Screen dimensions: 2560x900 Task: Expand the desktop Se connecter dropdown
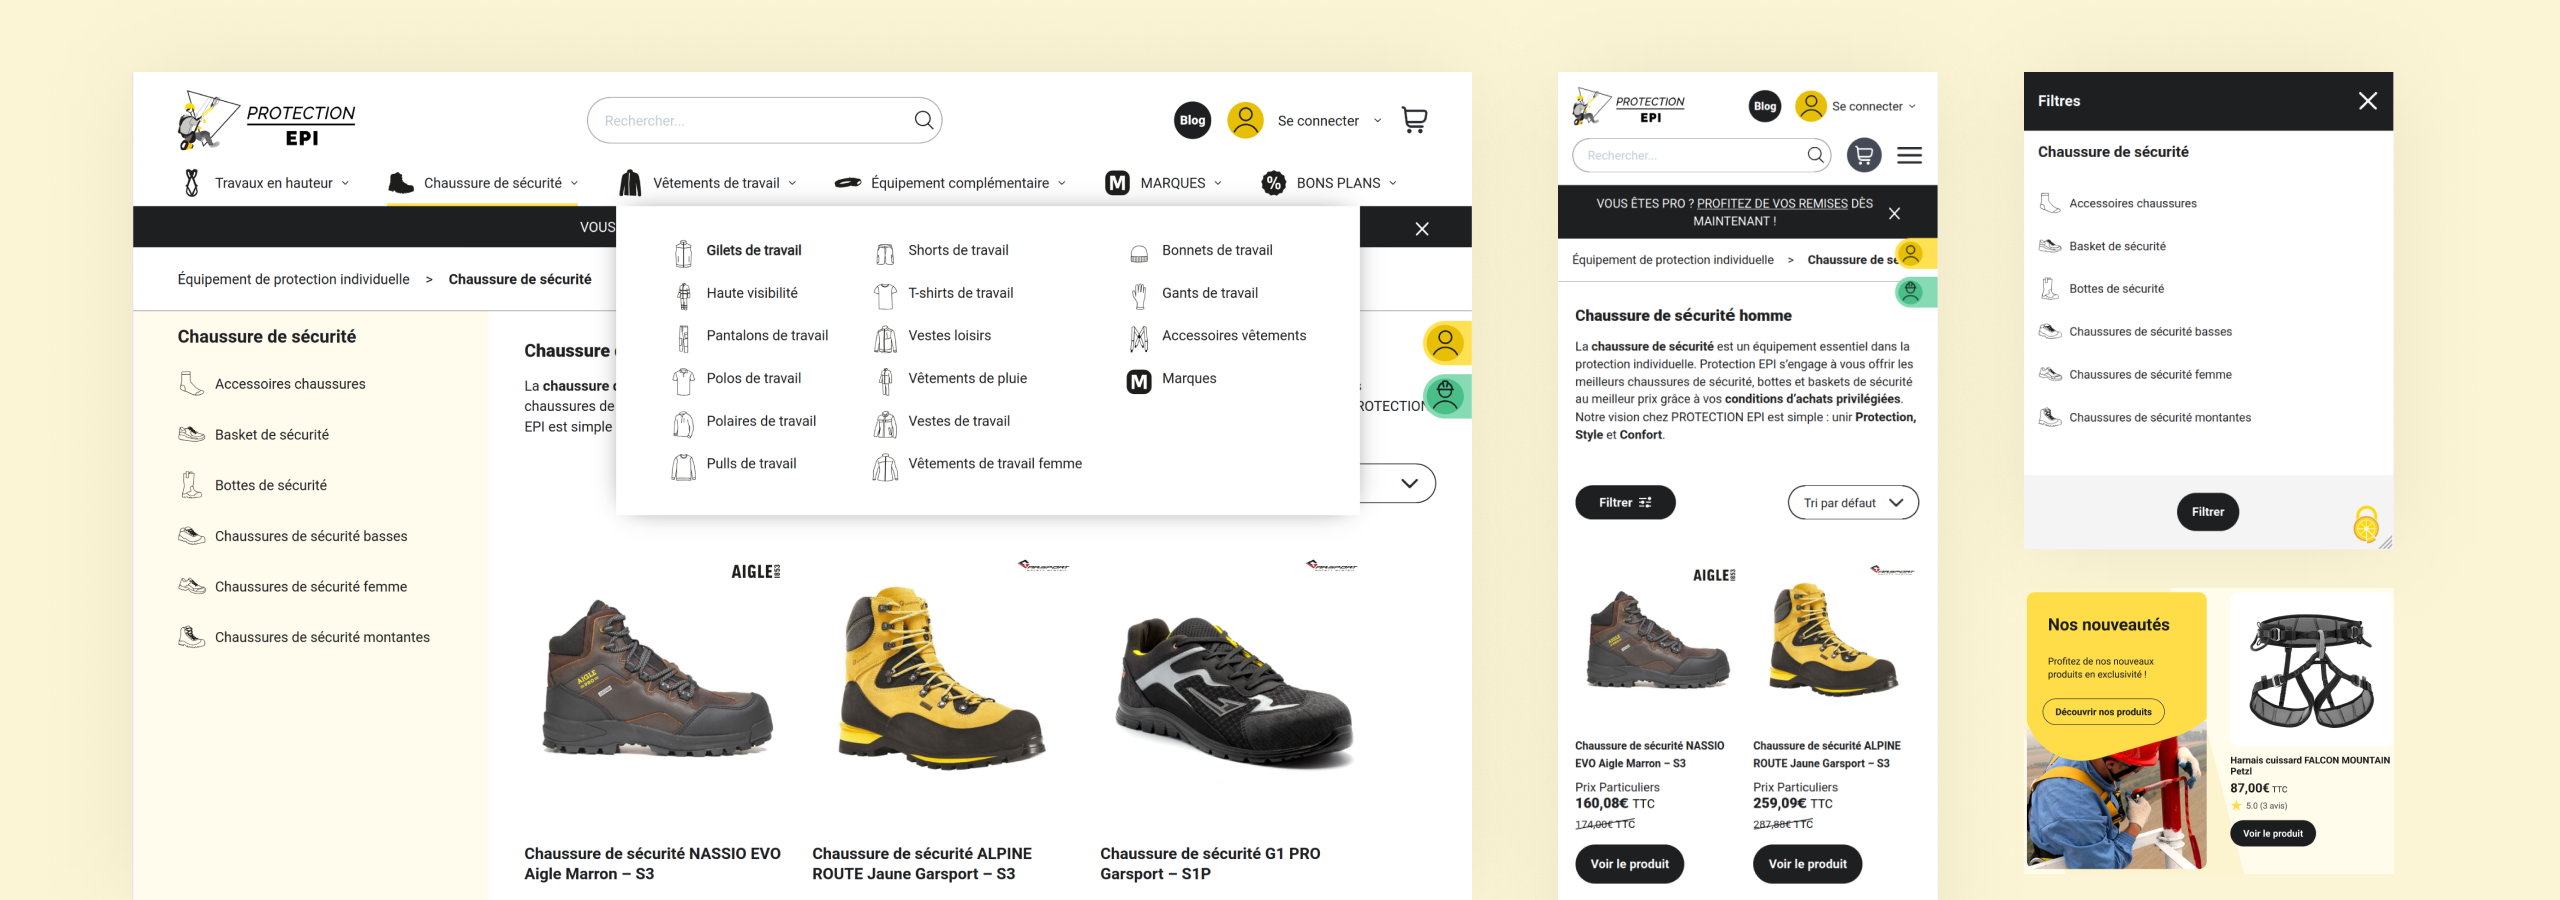[1377, 121]
